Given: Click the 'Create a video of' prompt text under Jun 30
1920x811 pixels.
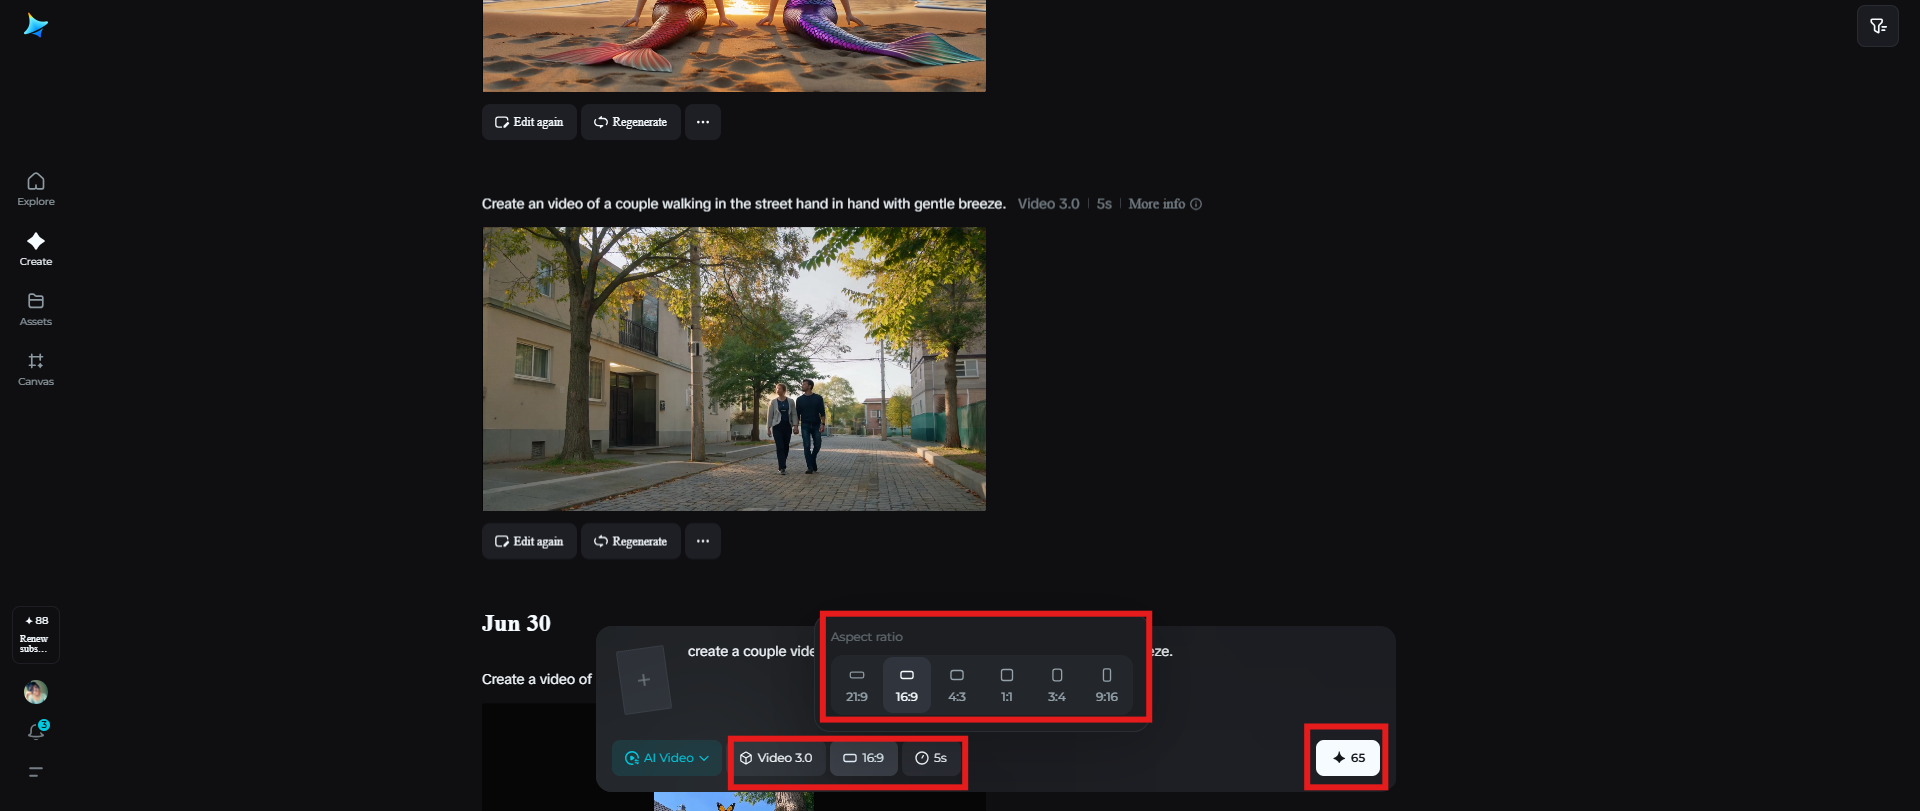Looking at the screenshot, I should [537, 679].
